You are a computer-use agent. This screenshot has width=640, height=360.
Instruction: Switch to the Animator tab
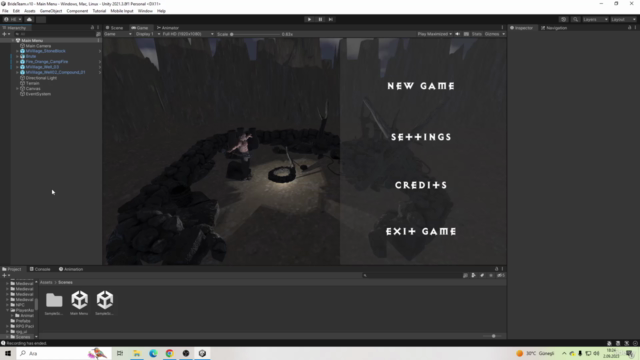click(x=168, y=28)
